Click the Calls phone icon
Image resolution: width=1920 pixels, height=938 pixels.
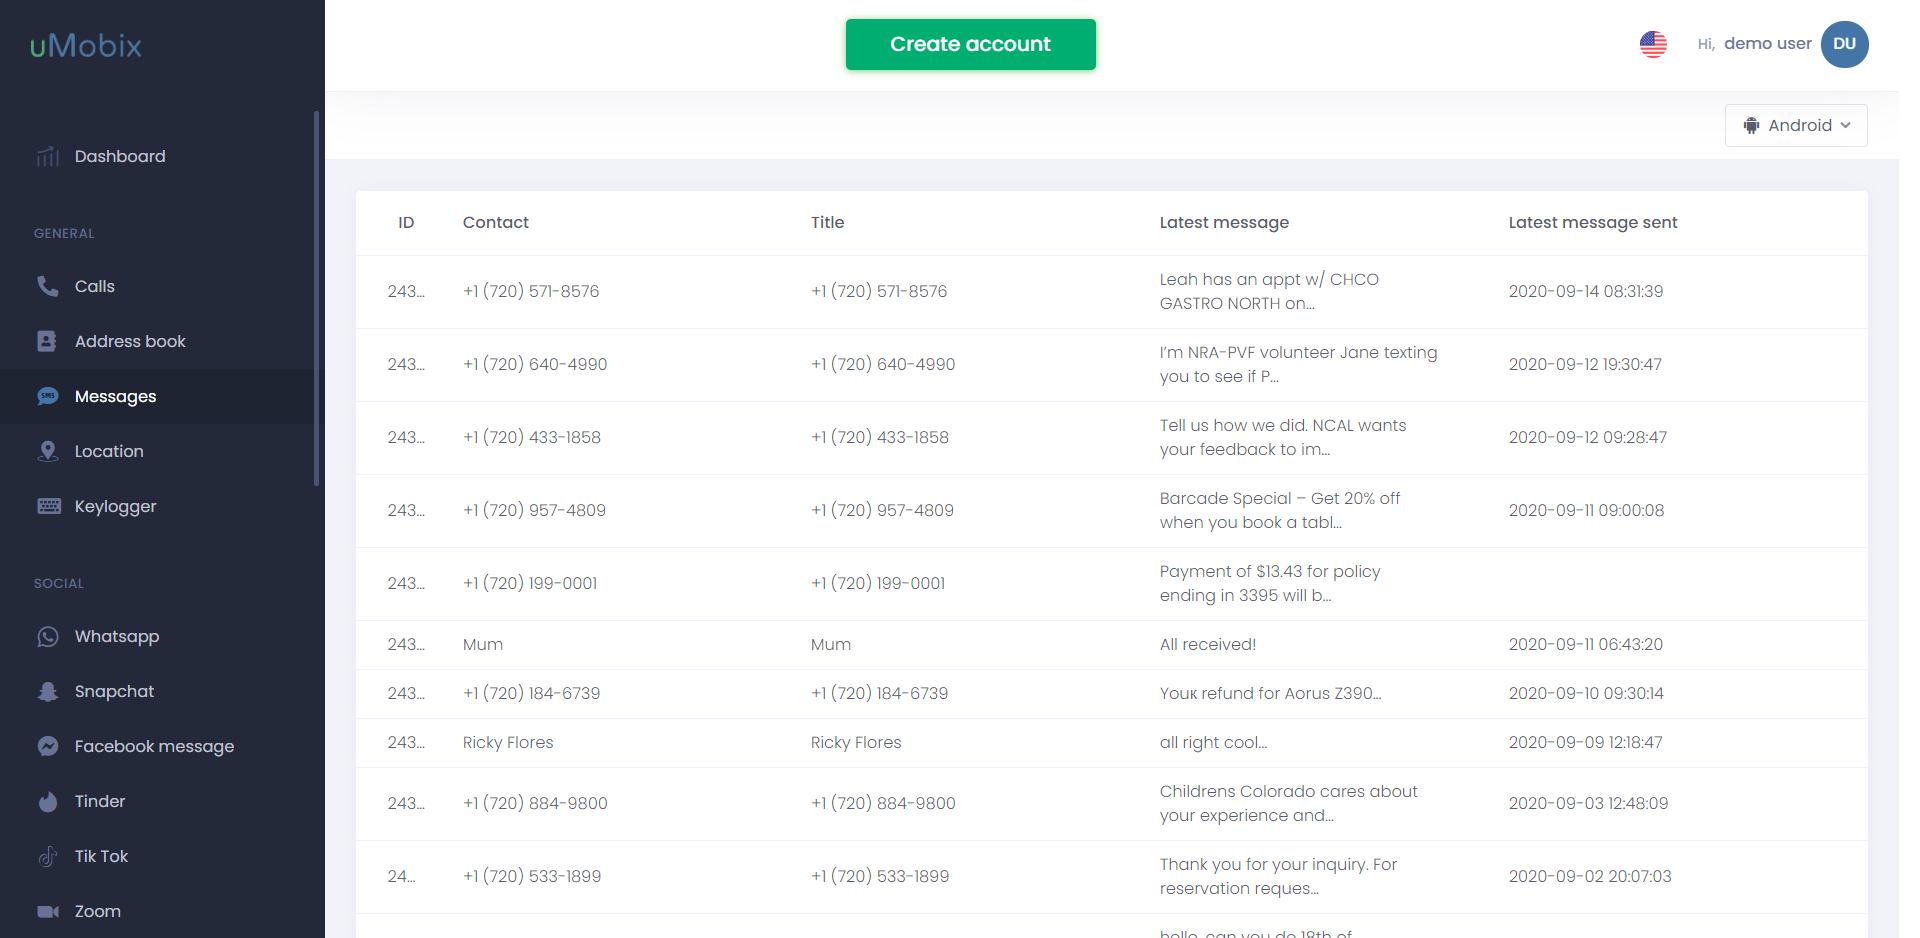(x=48, y=286)
